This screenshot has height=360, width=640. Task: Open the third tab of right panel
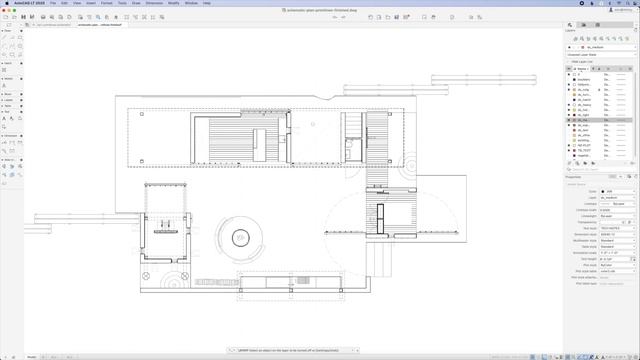[x=598, y=25]
